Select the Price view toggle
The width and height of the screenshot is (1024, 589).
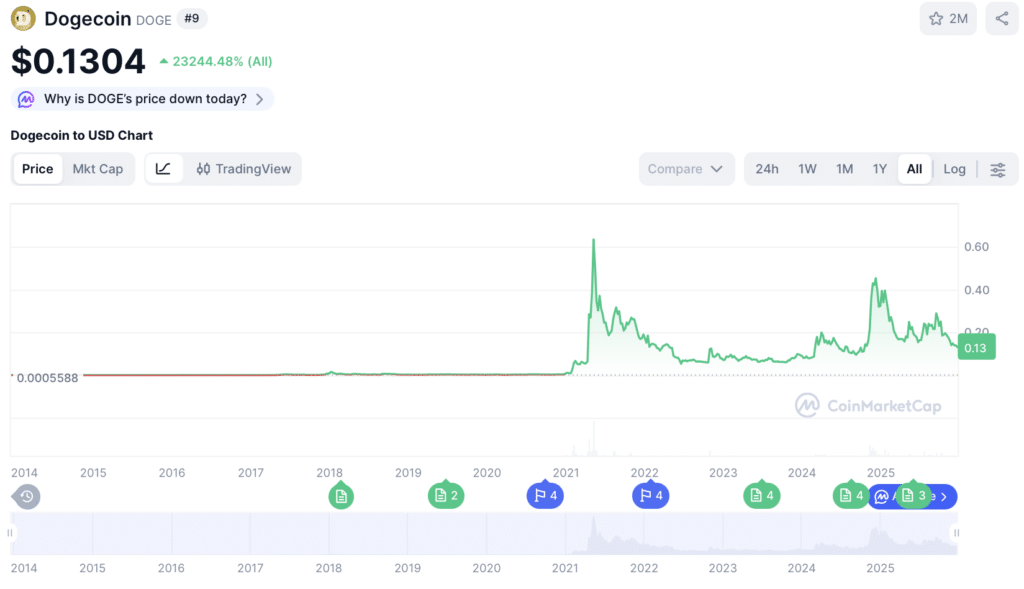click(37, 169)
